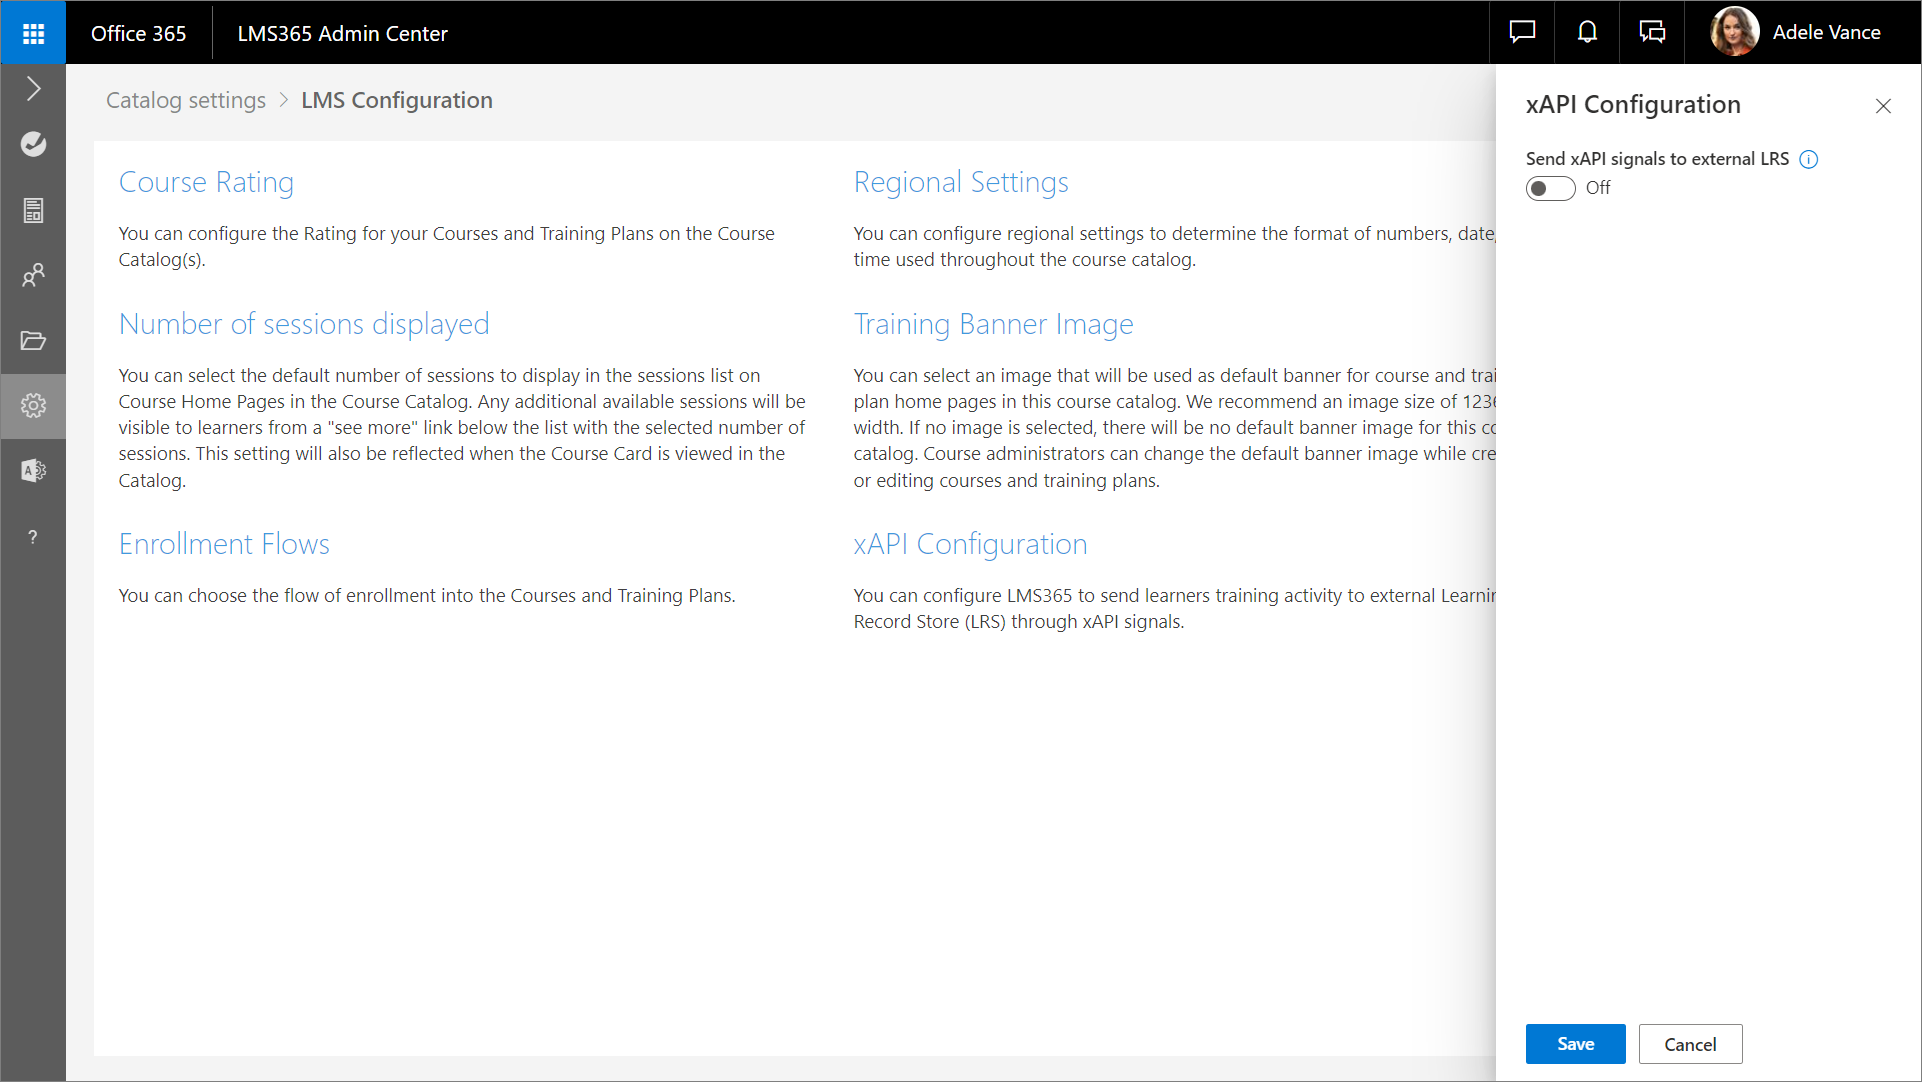This screenshot has height=1082, width=1922.
Task: Open the Office 365 app launcher grid
Action: (33, 33)
